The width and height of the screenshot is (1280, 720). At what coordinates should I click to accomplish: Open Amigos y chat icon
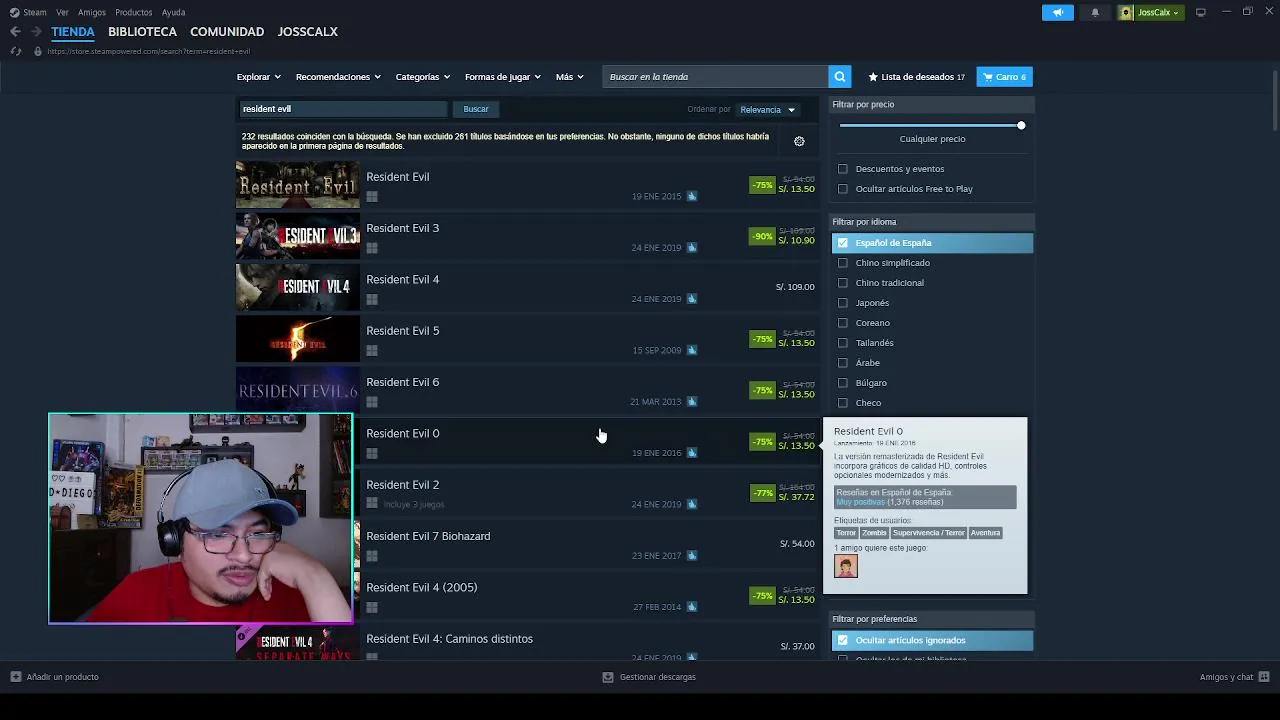pos(1265,677)
